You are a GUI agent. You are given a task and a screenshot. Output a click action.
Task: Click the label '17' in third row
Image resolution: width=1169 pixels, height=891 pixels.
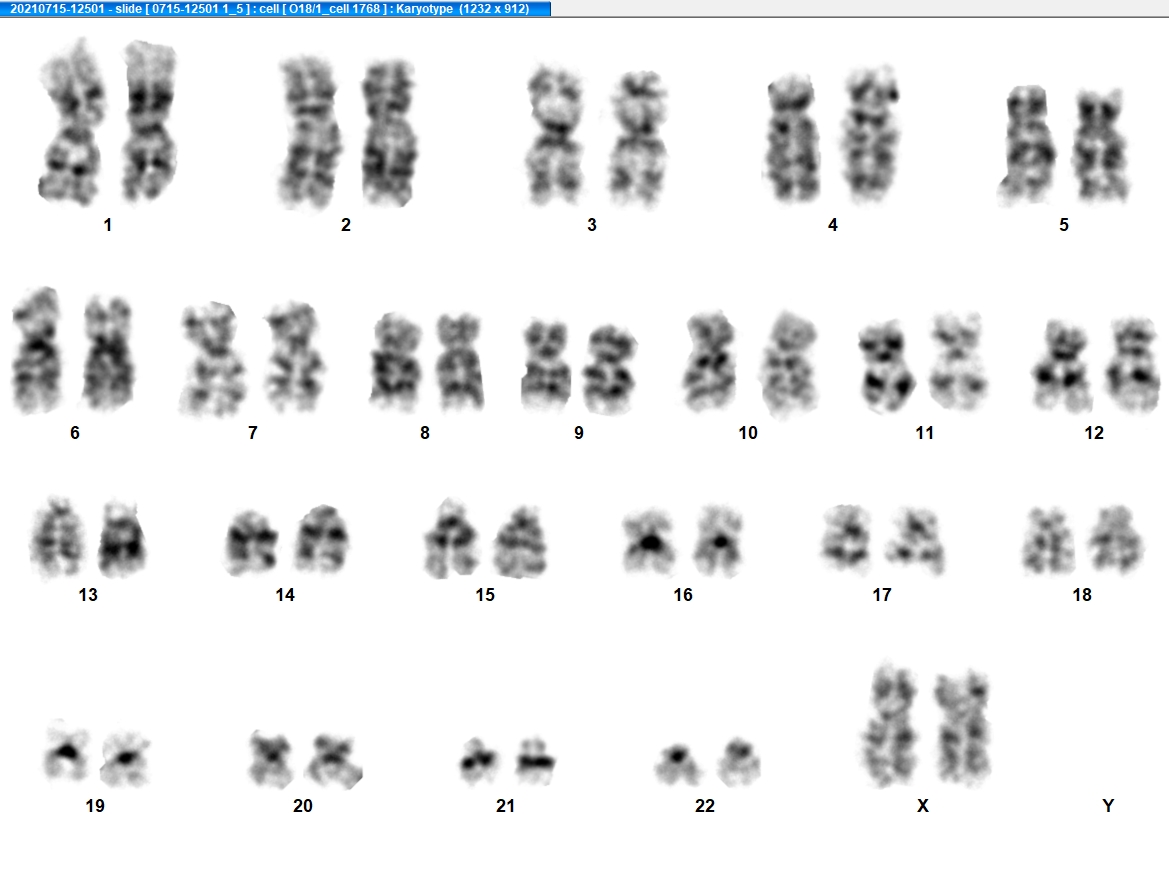click(882, 594)
